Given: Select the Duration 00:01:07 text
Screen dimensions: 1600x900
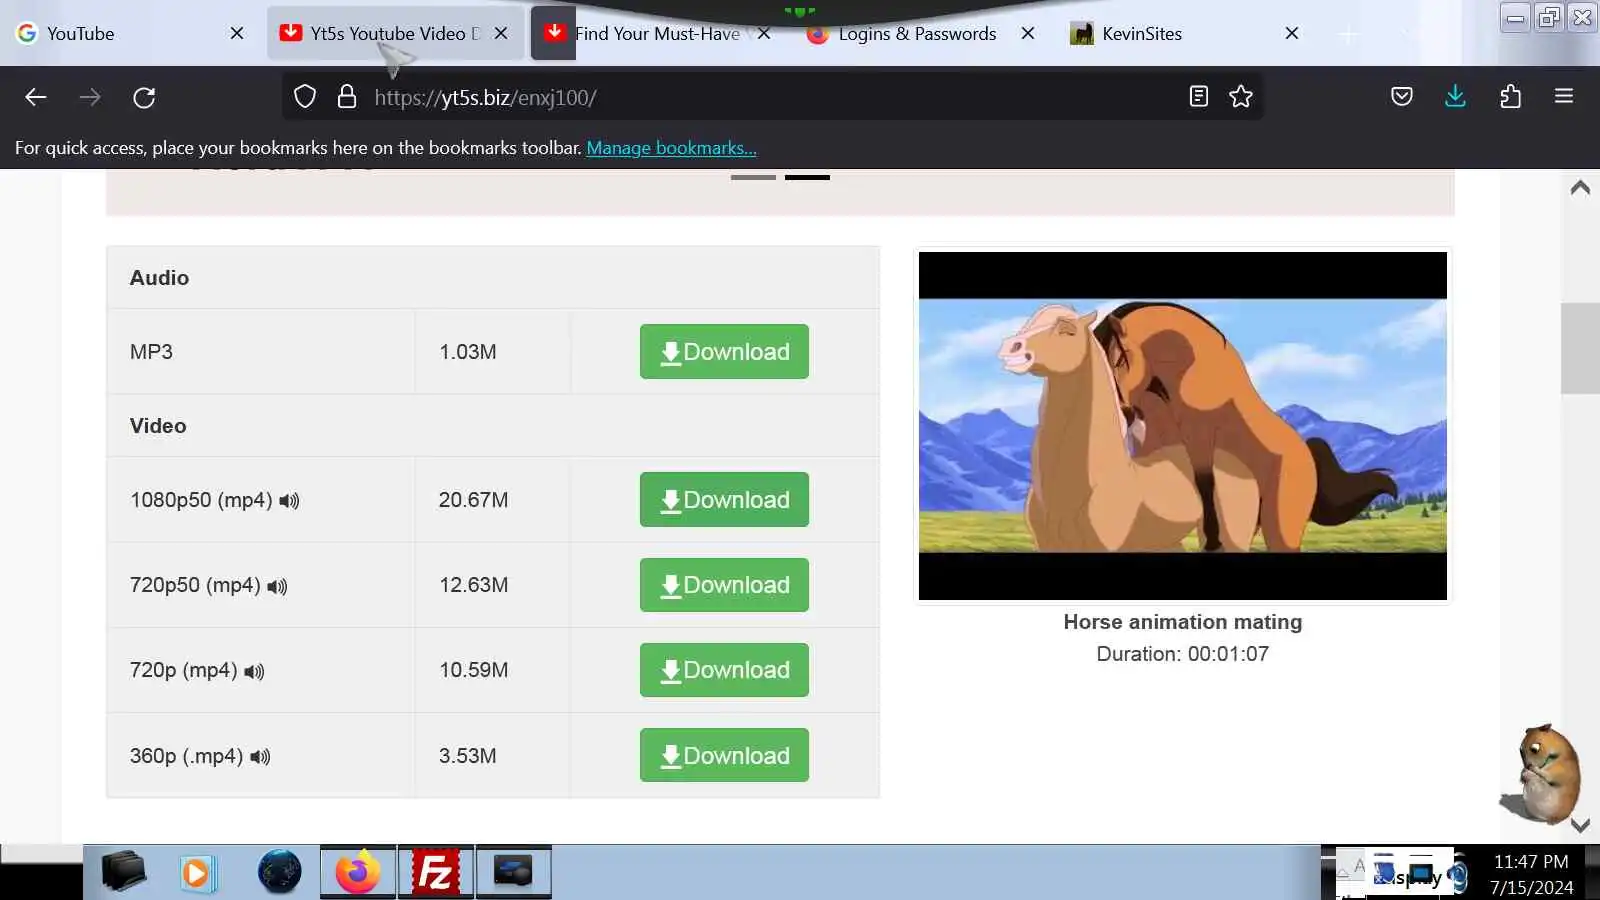Looking at the screenshot, I should pos(1183,654).
